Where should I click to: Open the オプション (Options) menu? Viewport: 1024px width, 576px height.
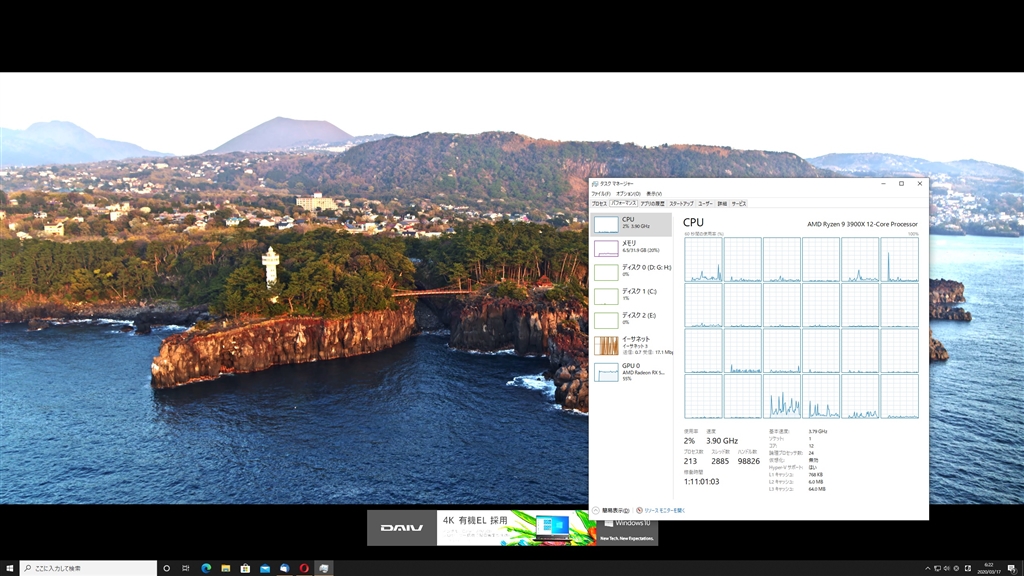coord(626,193)
